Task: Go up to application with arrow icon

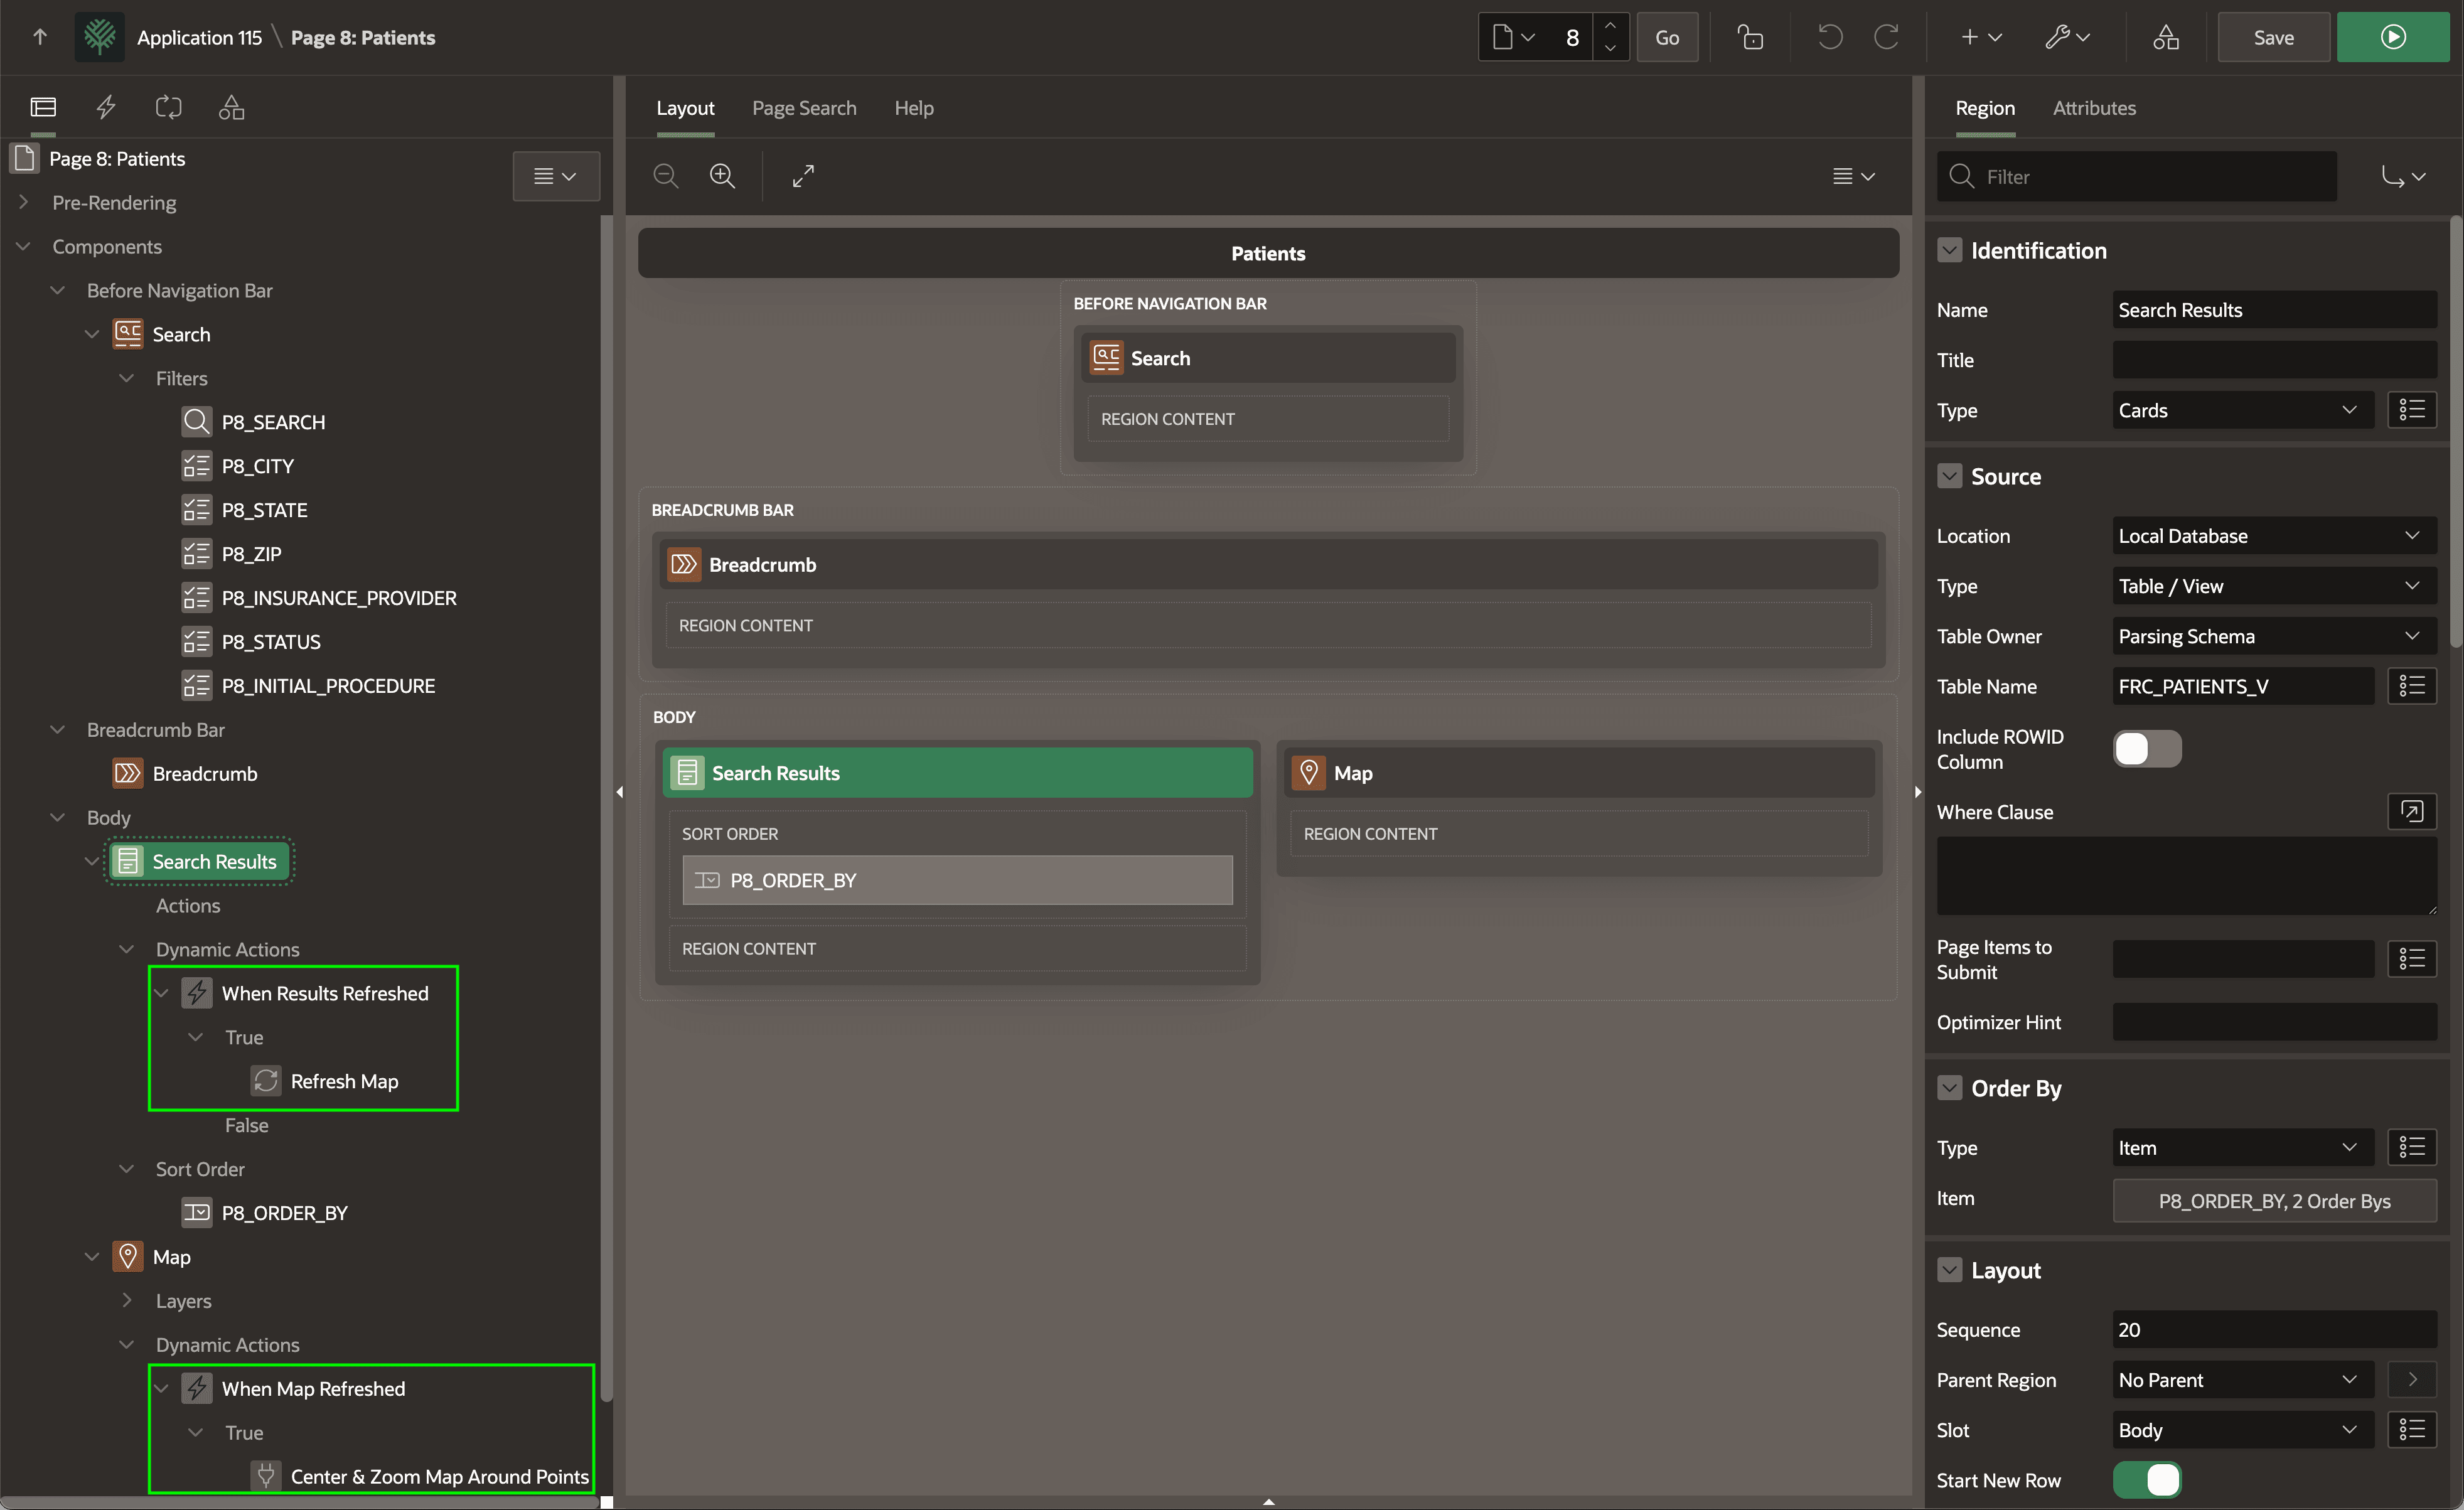Action: click(x=40, y=37)
